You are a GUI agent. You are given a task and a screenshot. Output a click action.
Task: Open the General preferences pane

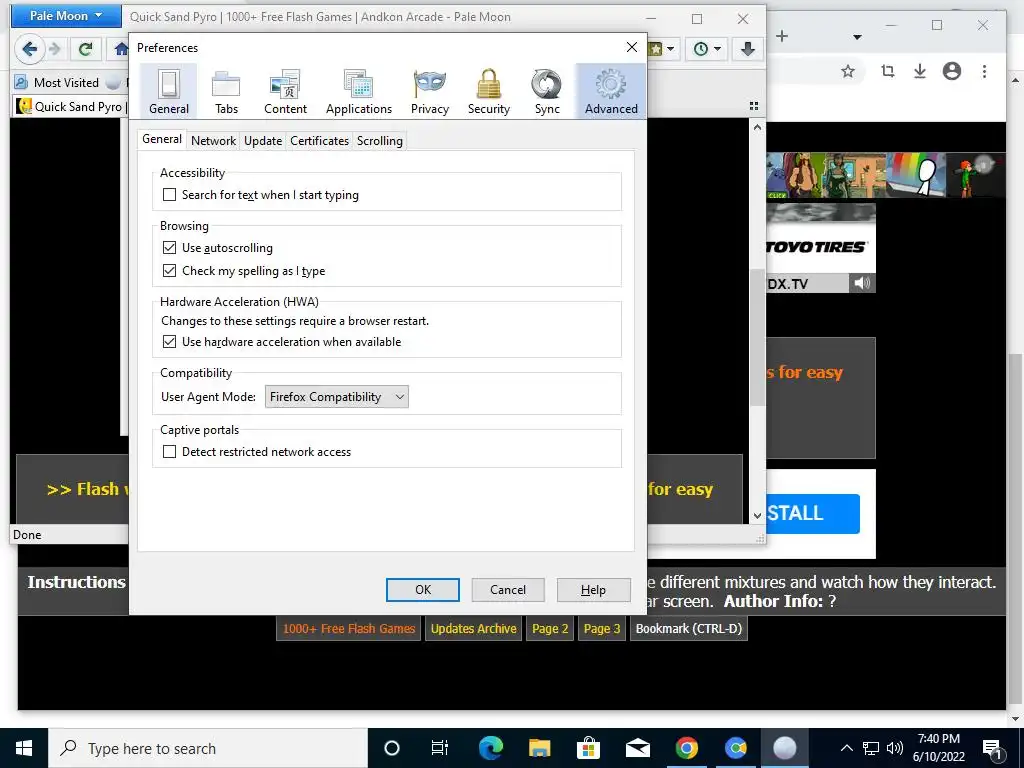coord(168,91)
